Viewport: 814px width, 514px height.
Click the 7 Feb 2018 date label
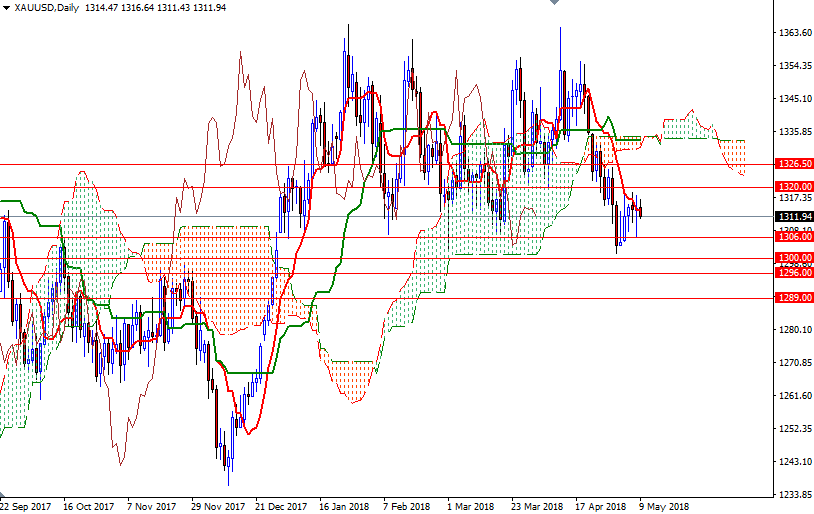407,506
